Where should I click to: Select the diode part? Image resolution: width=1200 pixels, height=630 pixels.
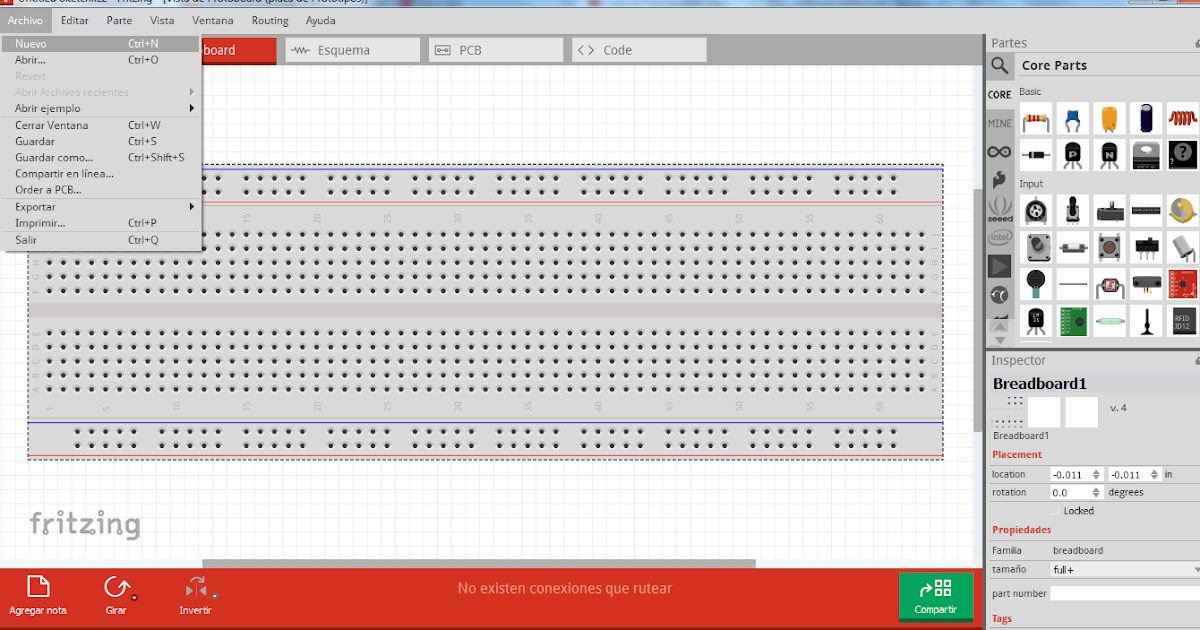(1036, 155)
